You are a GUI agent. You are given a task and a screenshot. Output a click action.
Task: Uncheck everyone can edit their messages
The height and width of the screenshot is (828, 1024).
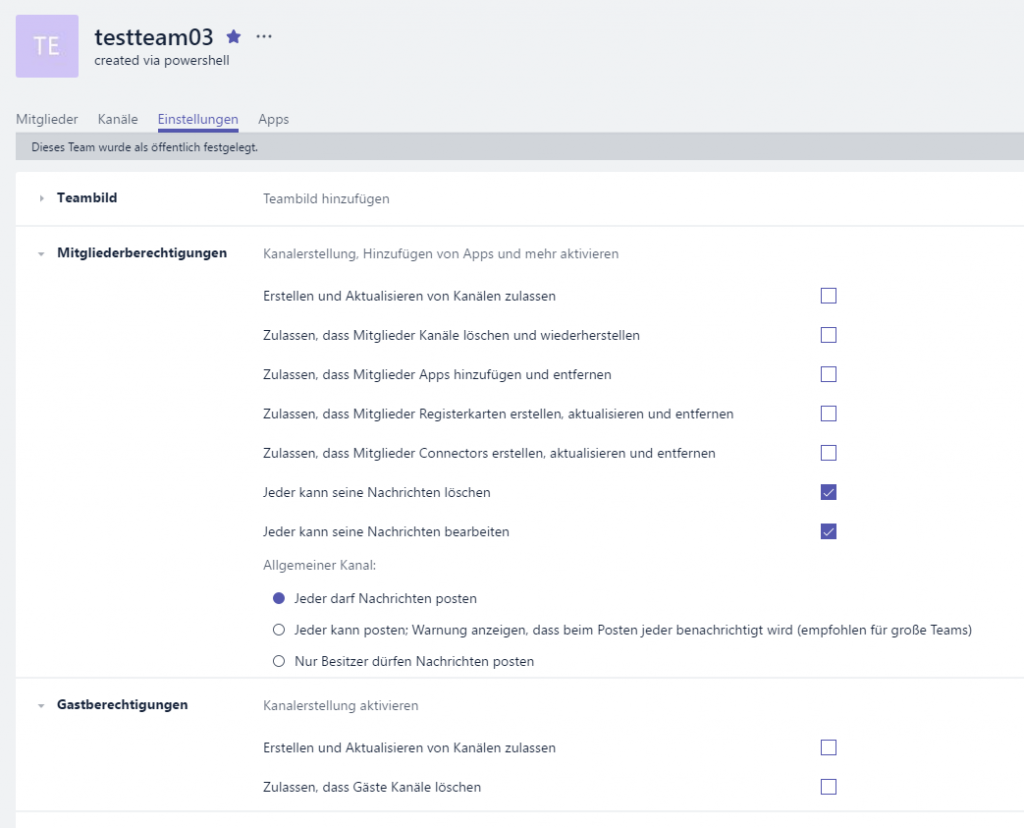point(828,531)
